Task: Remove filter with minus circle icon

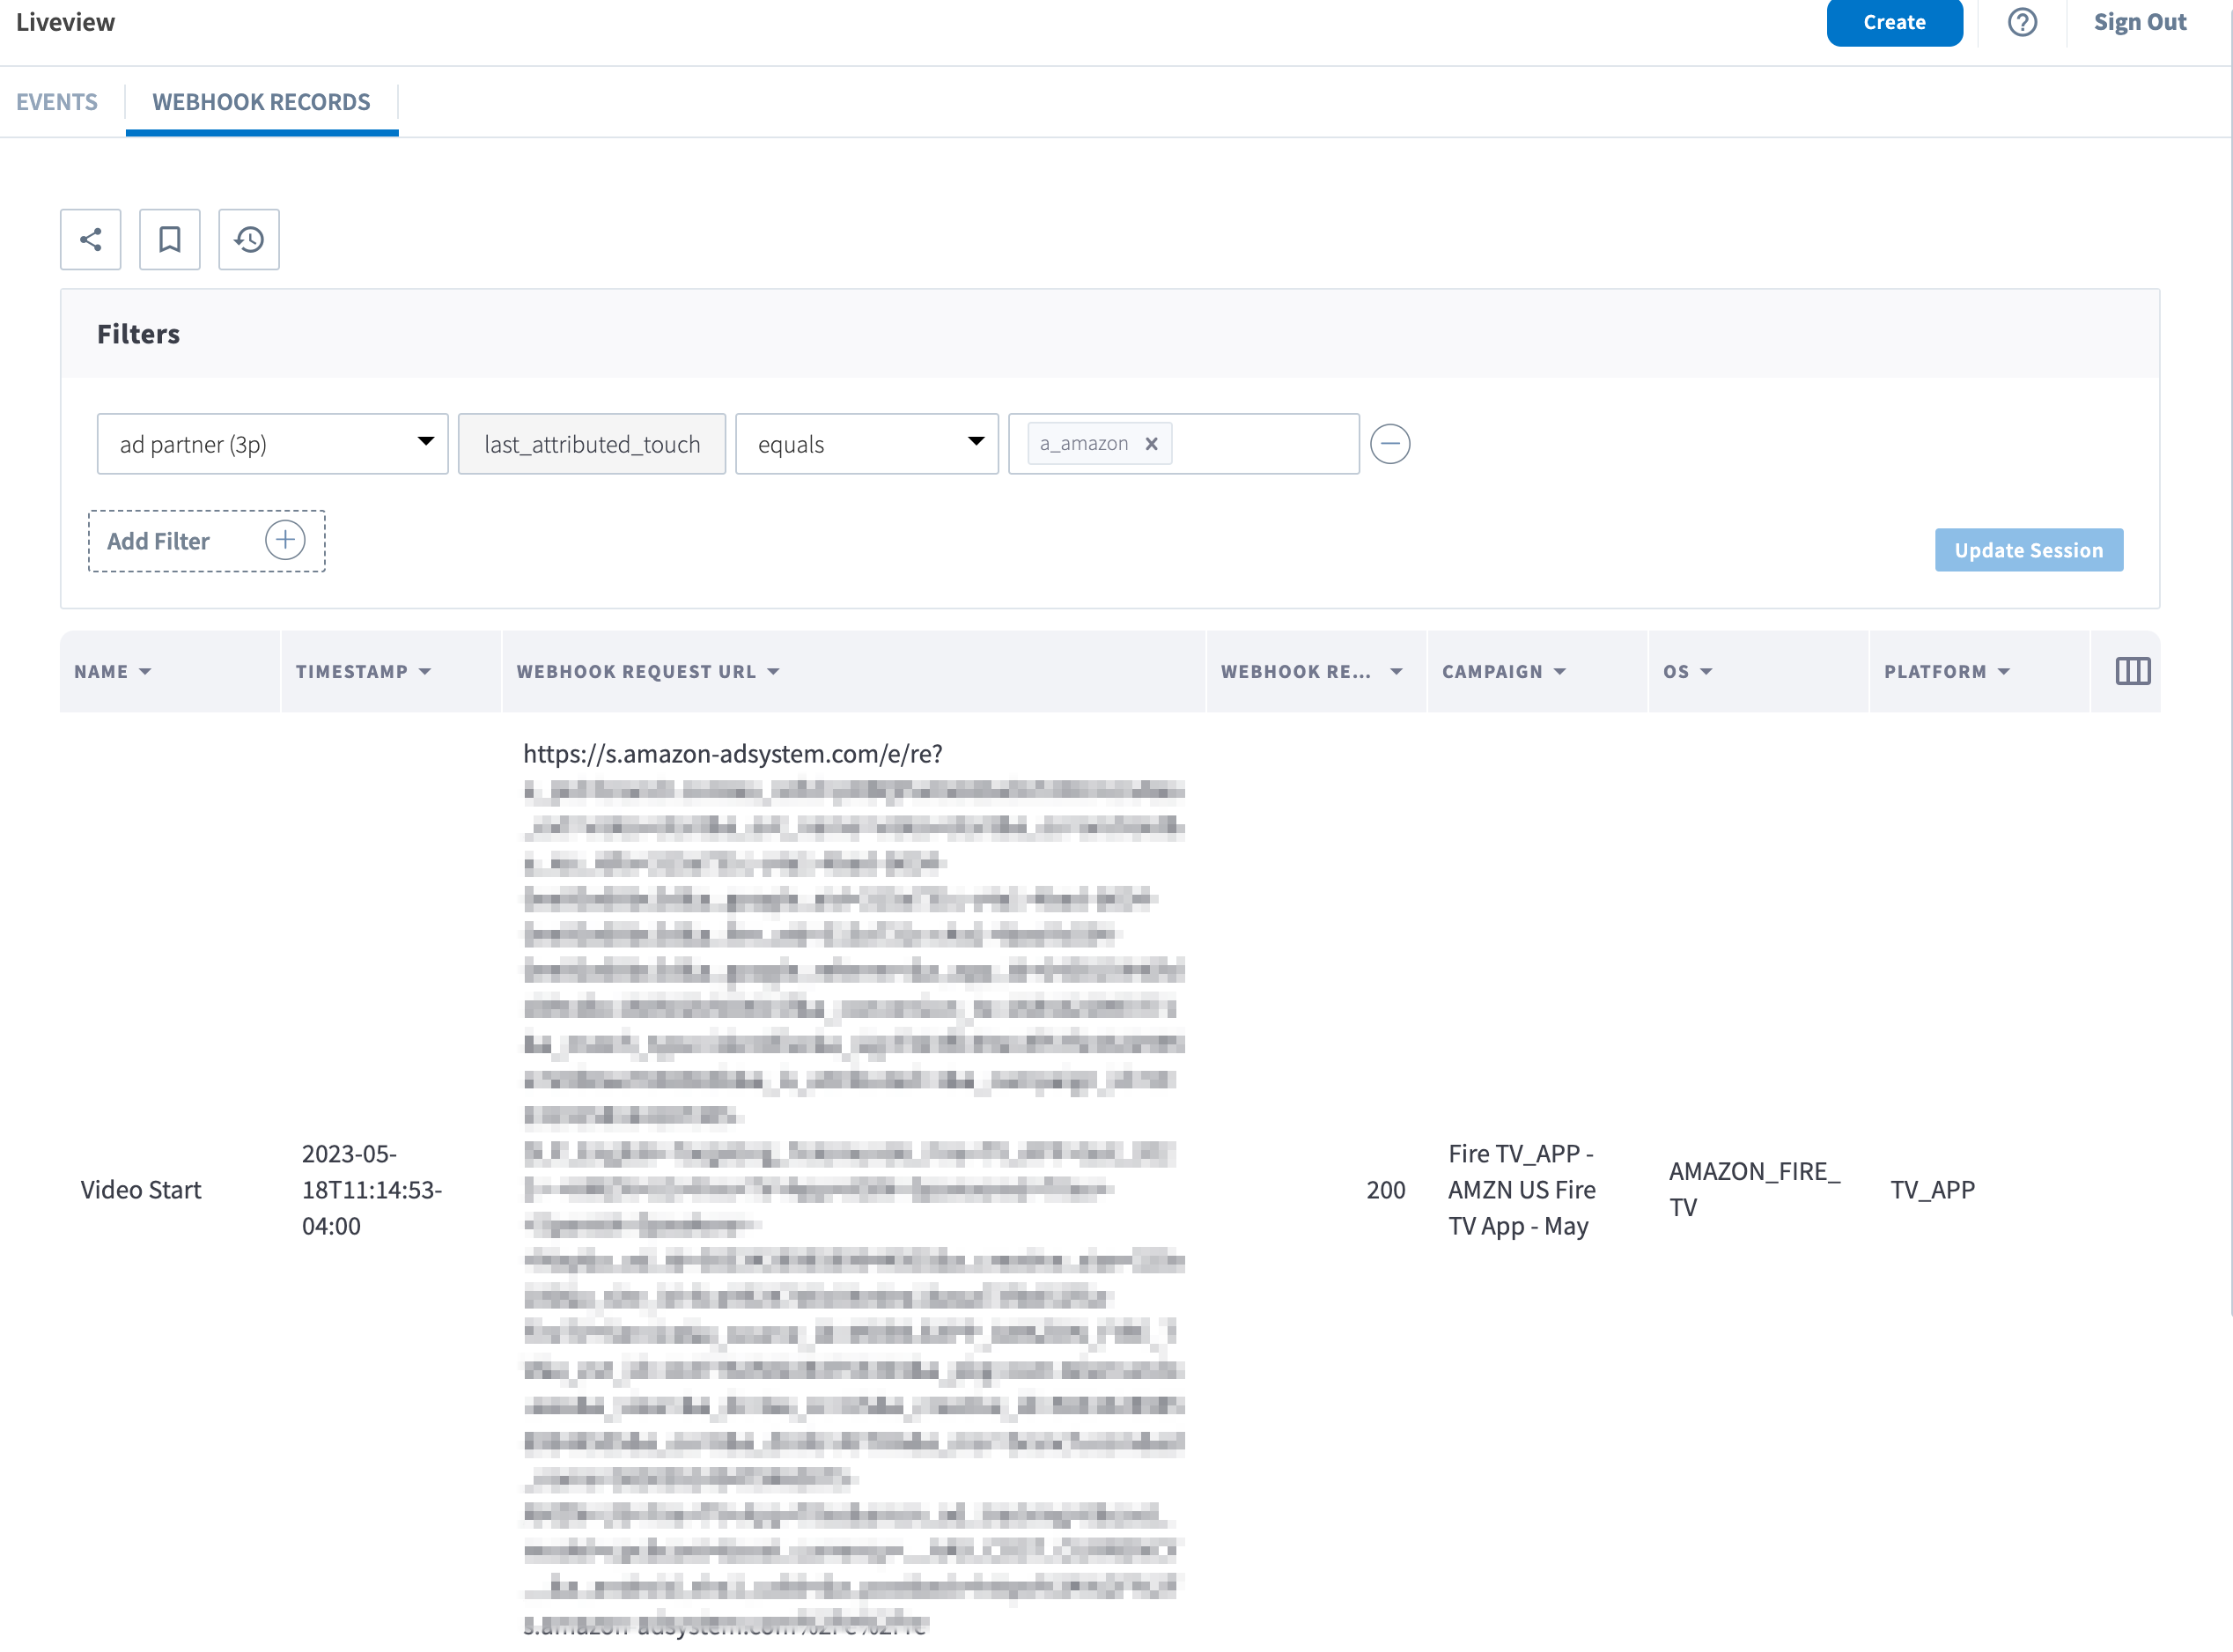Action: coord(1389,444)
